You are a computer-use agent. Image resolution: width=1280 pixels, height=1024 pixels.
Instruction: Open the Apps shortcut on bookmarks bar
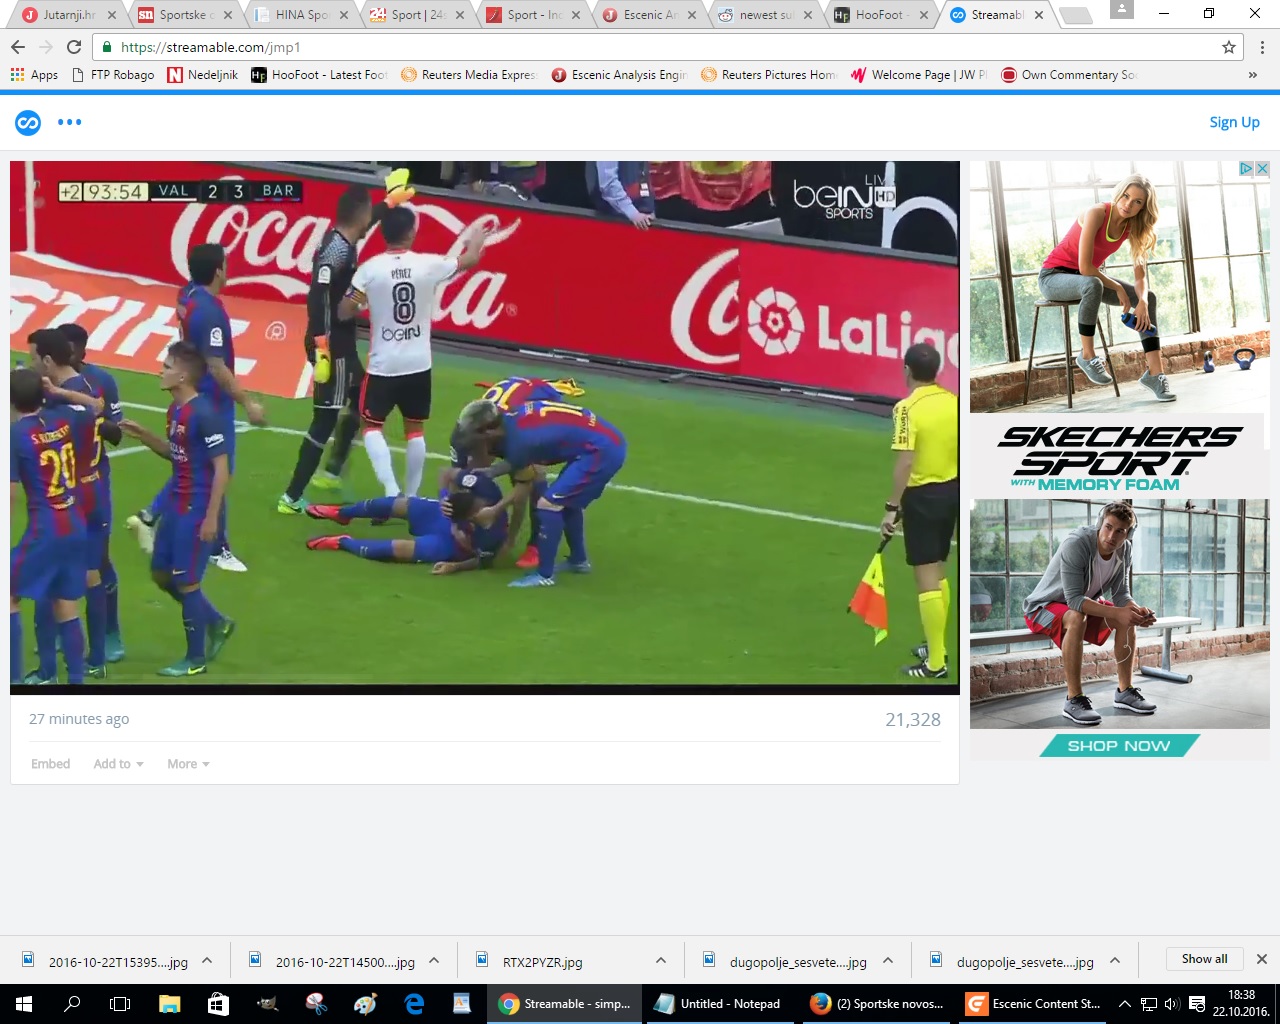33,74
